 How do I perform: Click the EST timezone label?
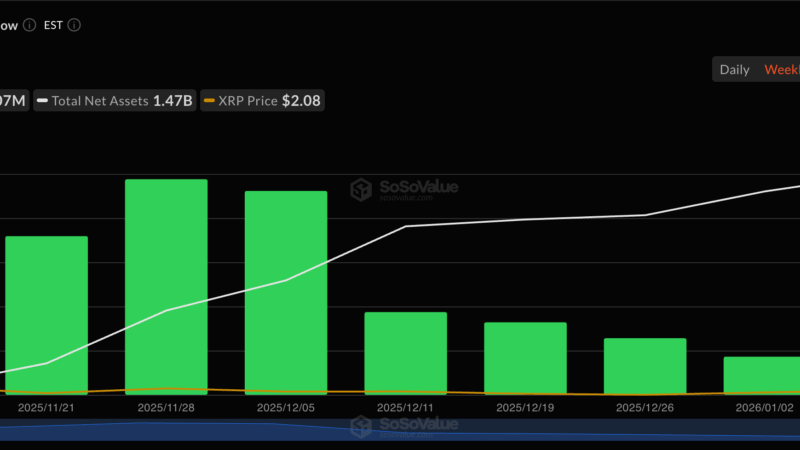pyautogui.click(x=53, y=25)
